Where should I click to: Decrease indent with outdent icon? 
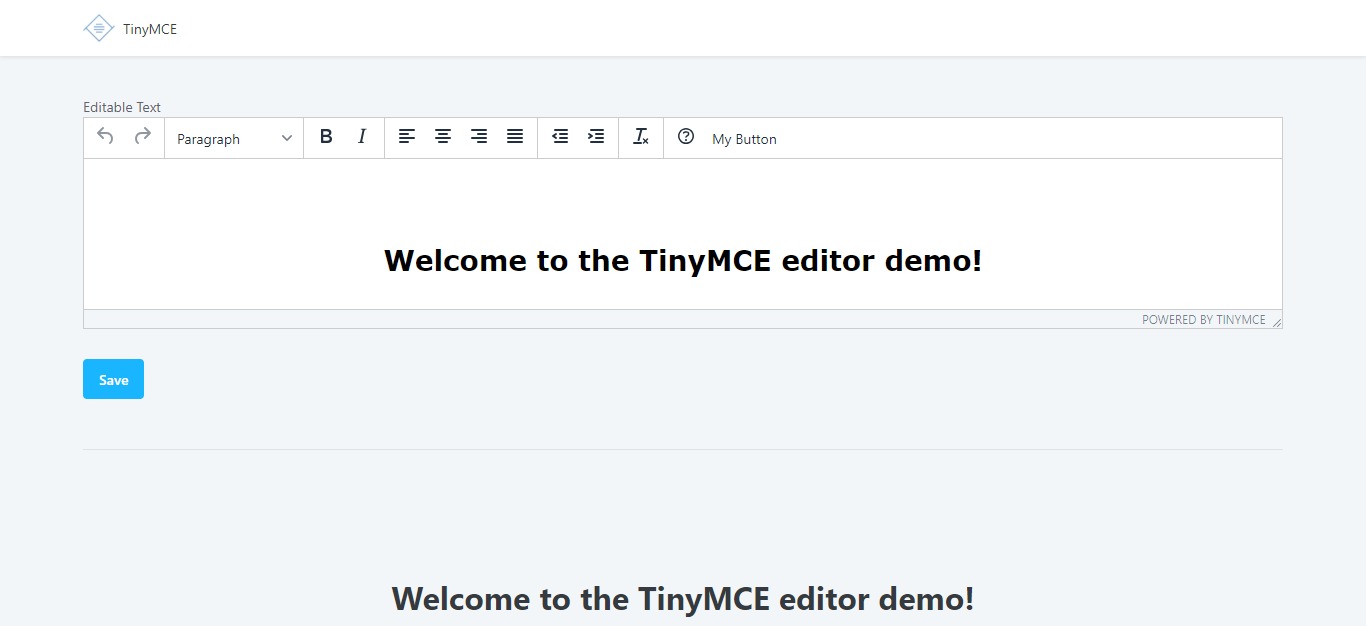[x=560, y=137]
